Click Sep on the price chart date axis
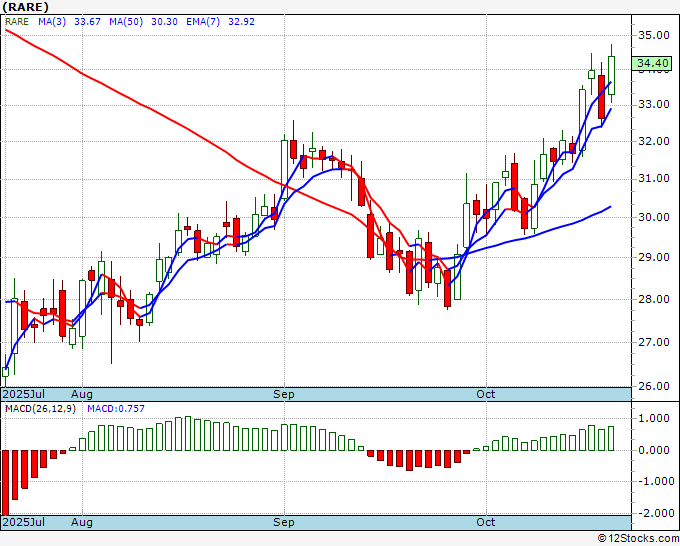 point(284,394)
